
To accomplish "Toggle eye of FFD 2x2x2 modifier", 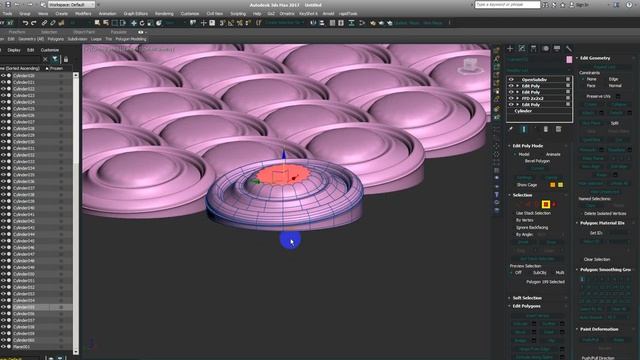I will click(511, 98).
